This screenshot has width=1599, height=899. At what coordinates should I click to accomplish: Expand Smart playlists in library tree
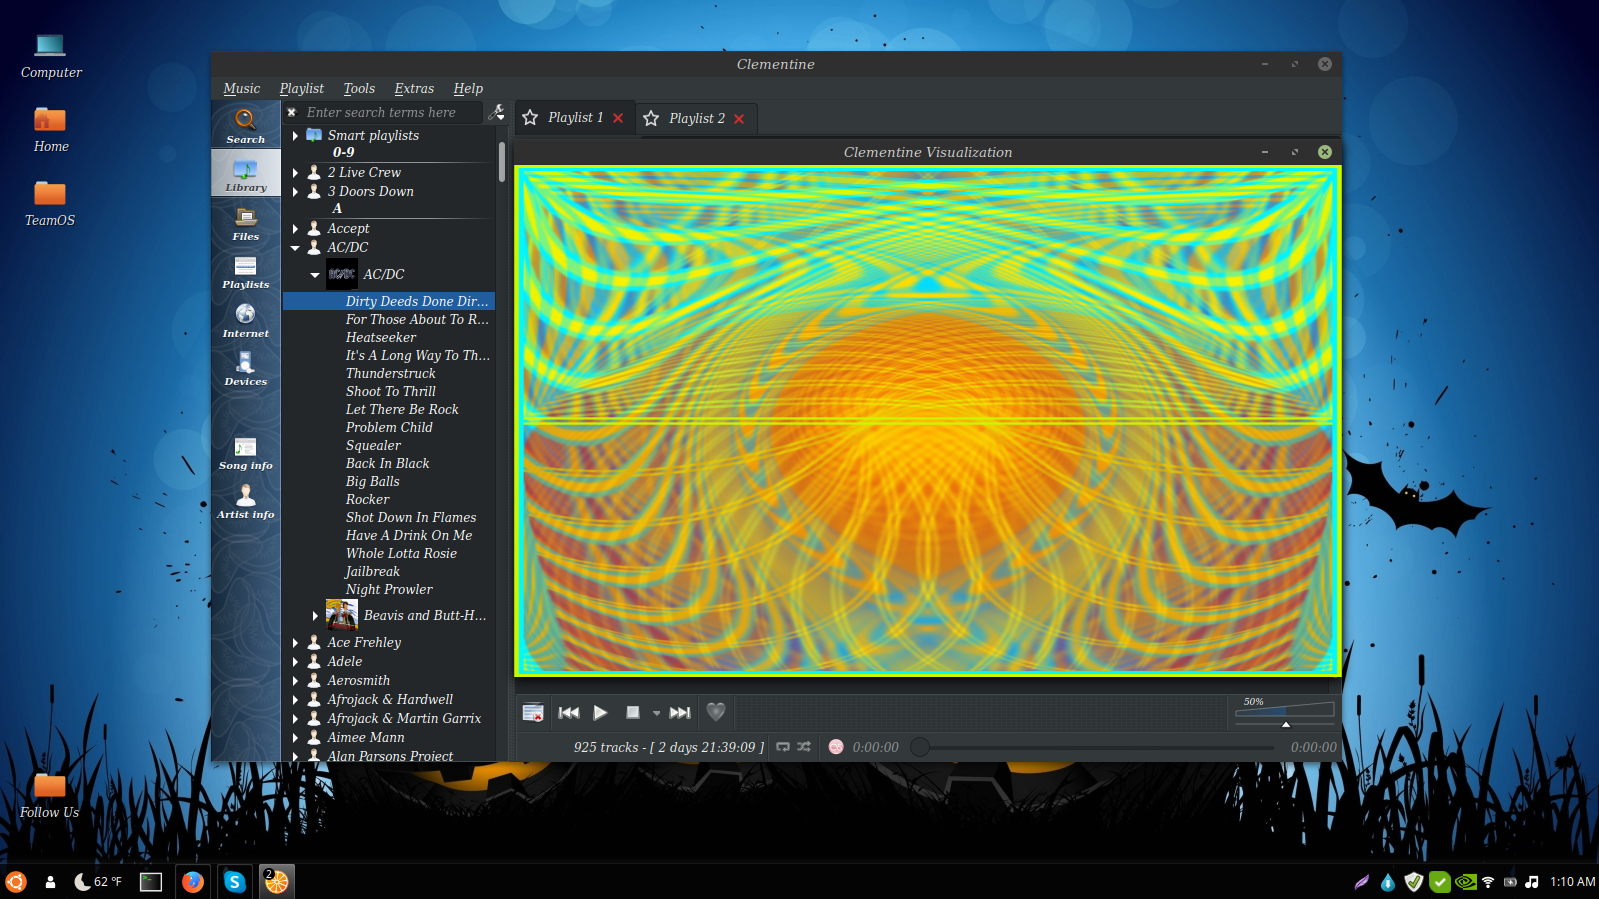pos(295,135)
